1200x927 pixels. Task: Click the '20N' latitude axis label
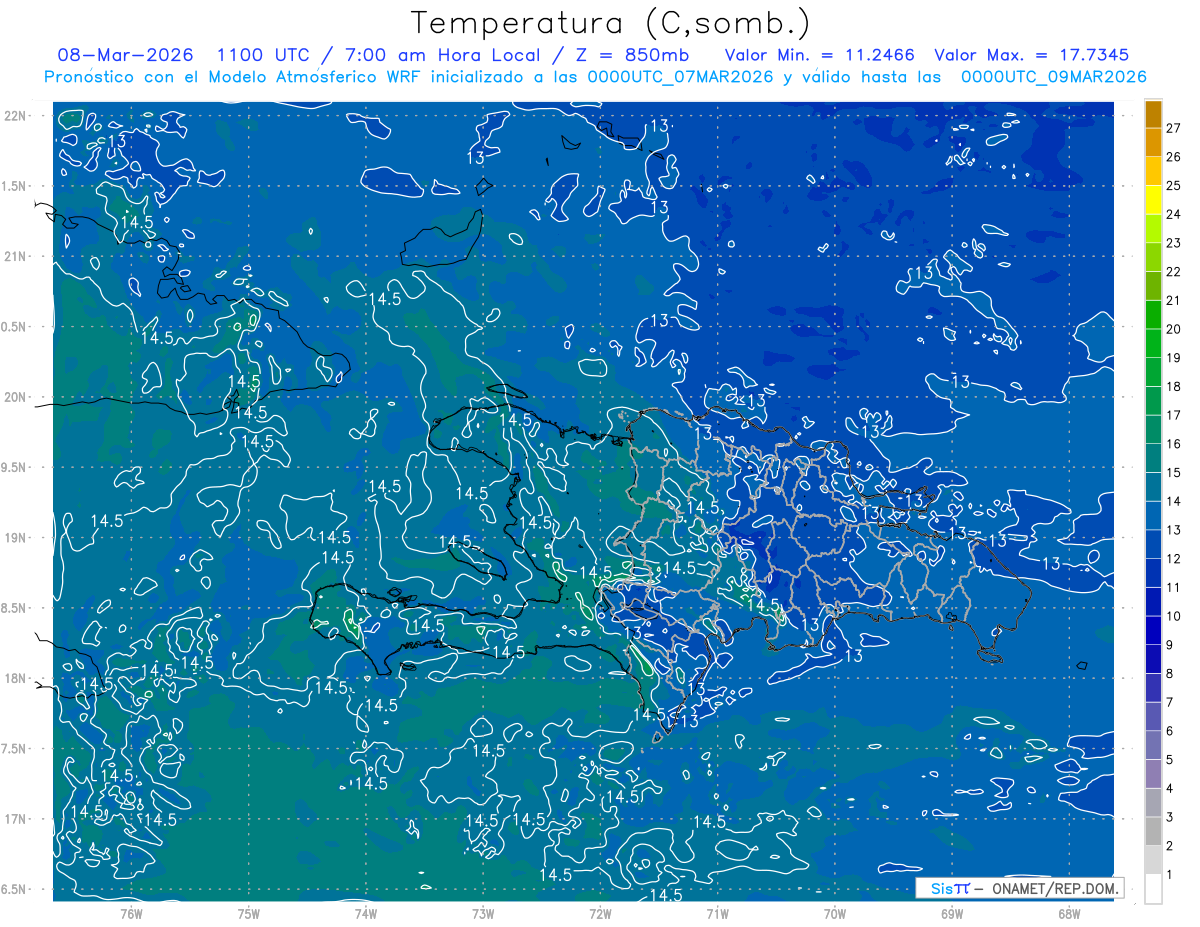pyautogui.click(x=16, y=397)
